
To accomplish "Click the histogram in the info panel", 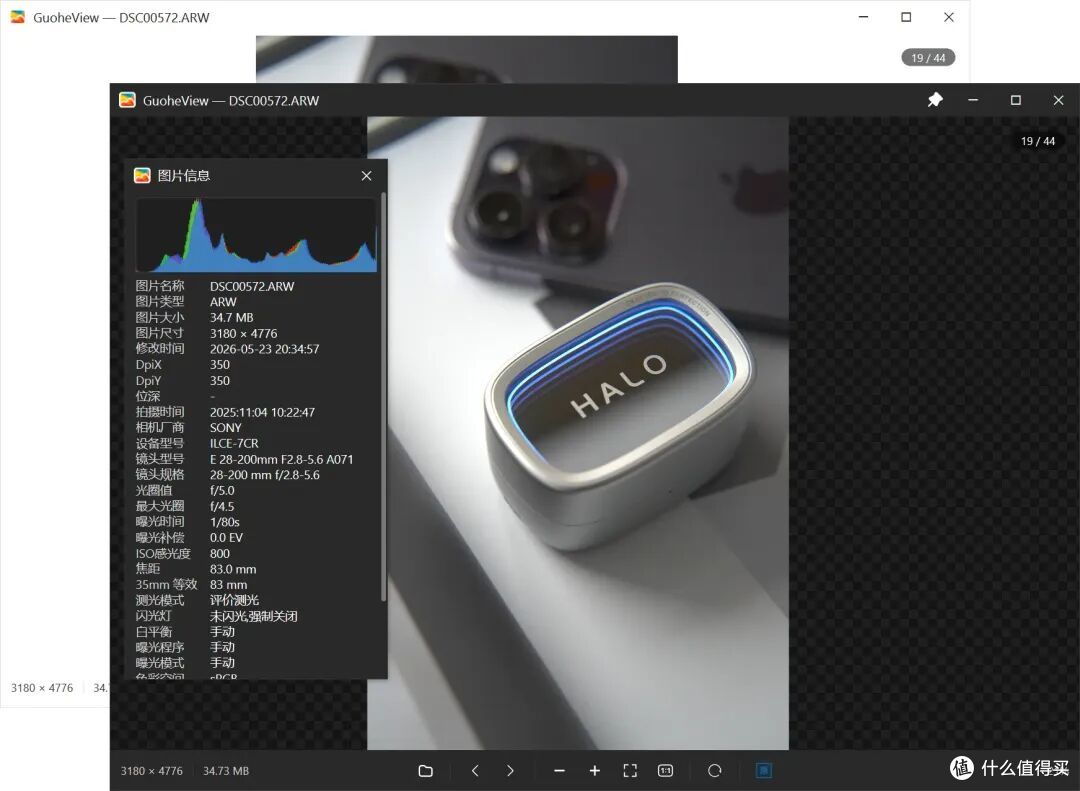I will point(256,234).
